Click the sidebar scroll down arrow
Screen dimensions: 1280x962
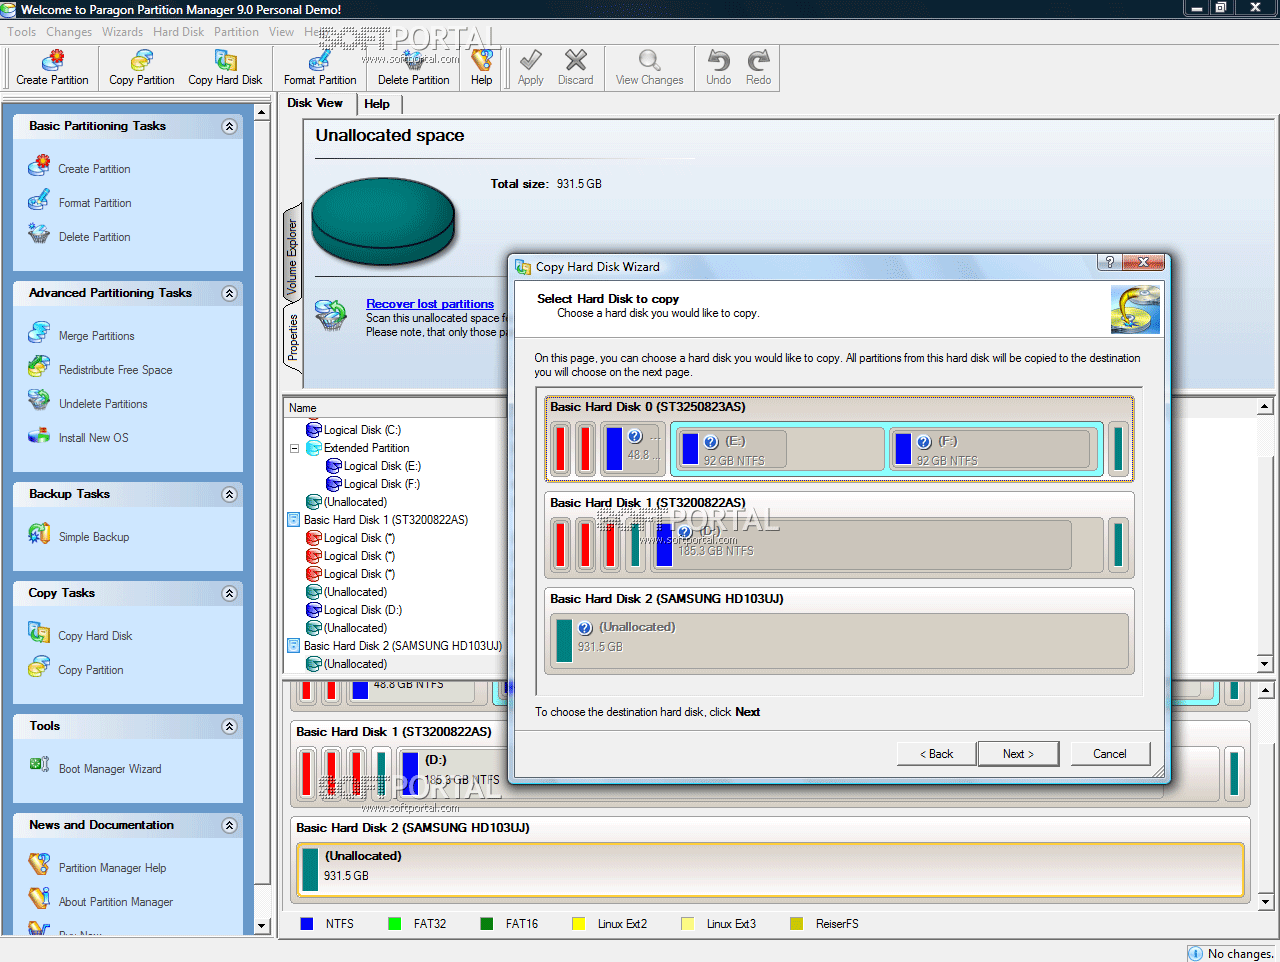pyautogui.click(x=262, y=926)
